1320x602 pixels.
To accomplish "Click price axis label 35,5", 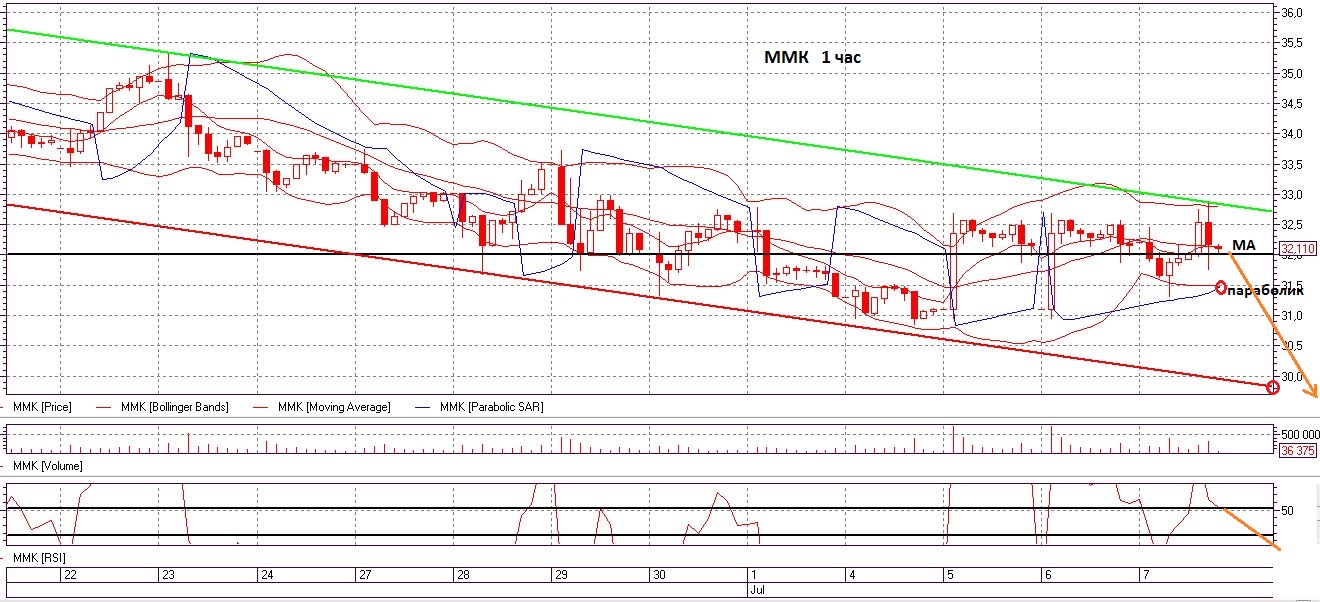I will click(x=1292, y=43).
